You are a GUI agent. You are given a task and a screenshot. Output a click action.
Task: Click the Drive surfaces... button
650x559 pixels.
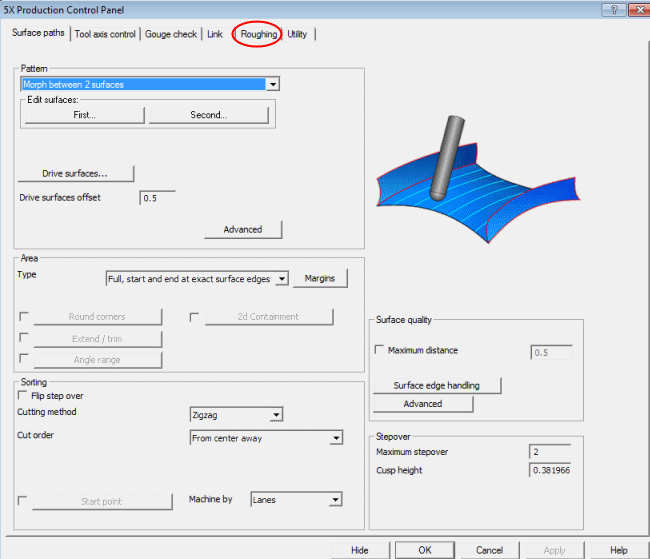(x=75, y=174)
